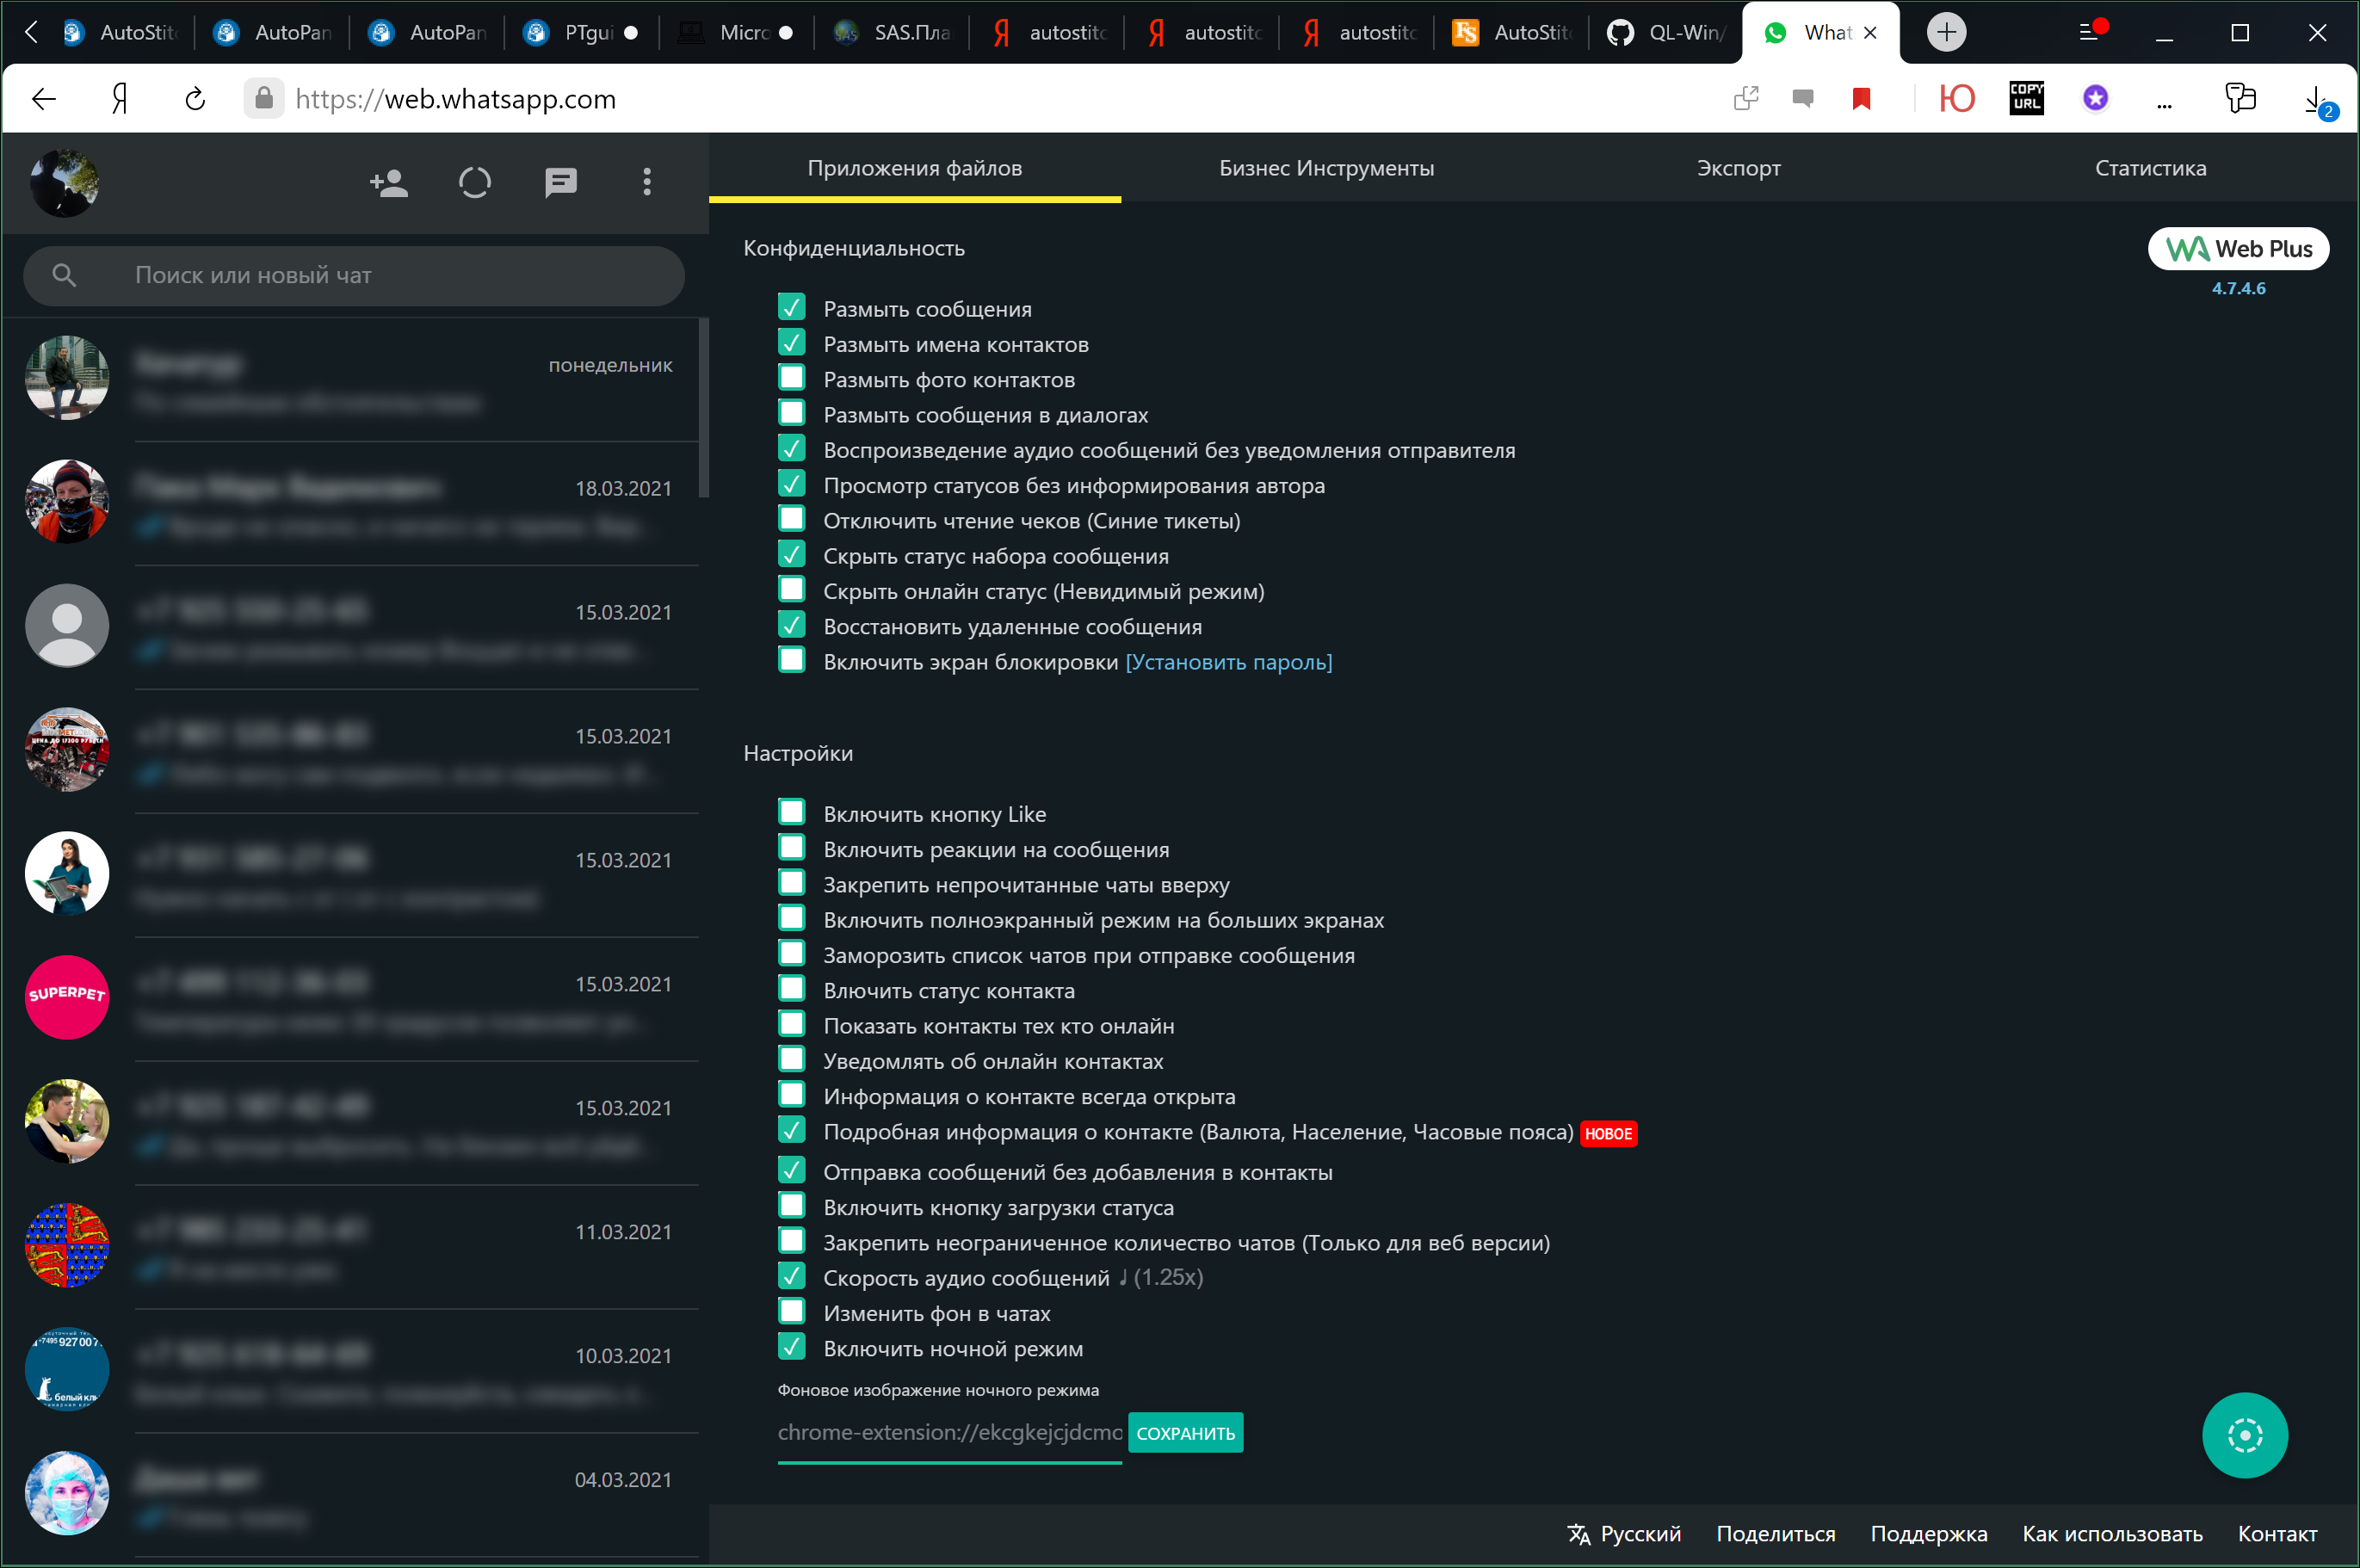This screenshot has height=1568, width=2360.
Task: Uncheck Размыть имена контактов
Action: [792, 342]
